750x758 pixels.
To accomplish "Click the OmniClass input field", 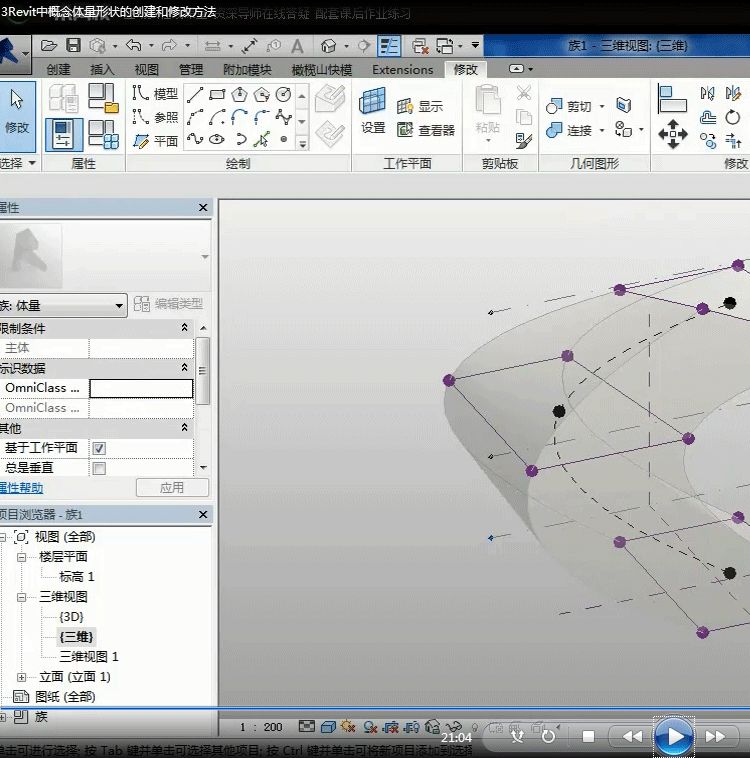I will pos(141,388).
